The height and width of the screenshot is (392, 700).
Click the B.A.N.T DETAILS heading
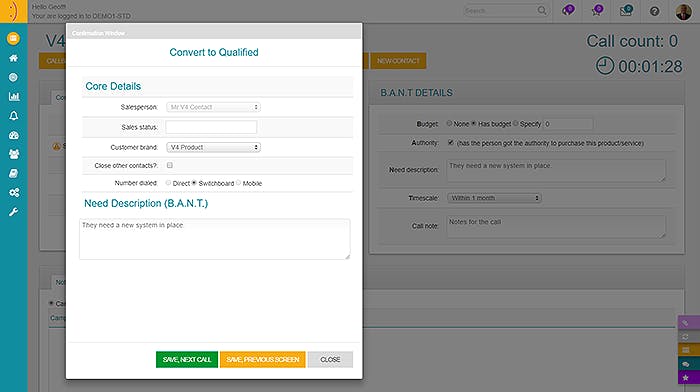(x=416, y=93)
